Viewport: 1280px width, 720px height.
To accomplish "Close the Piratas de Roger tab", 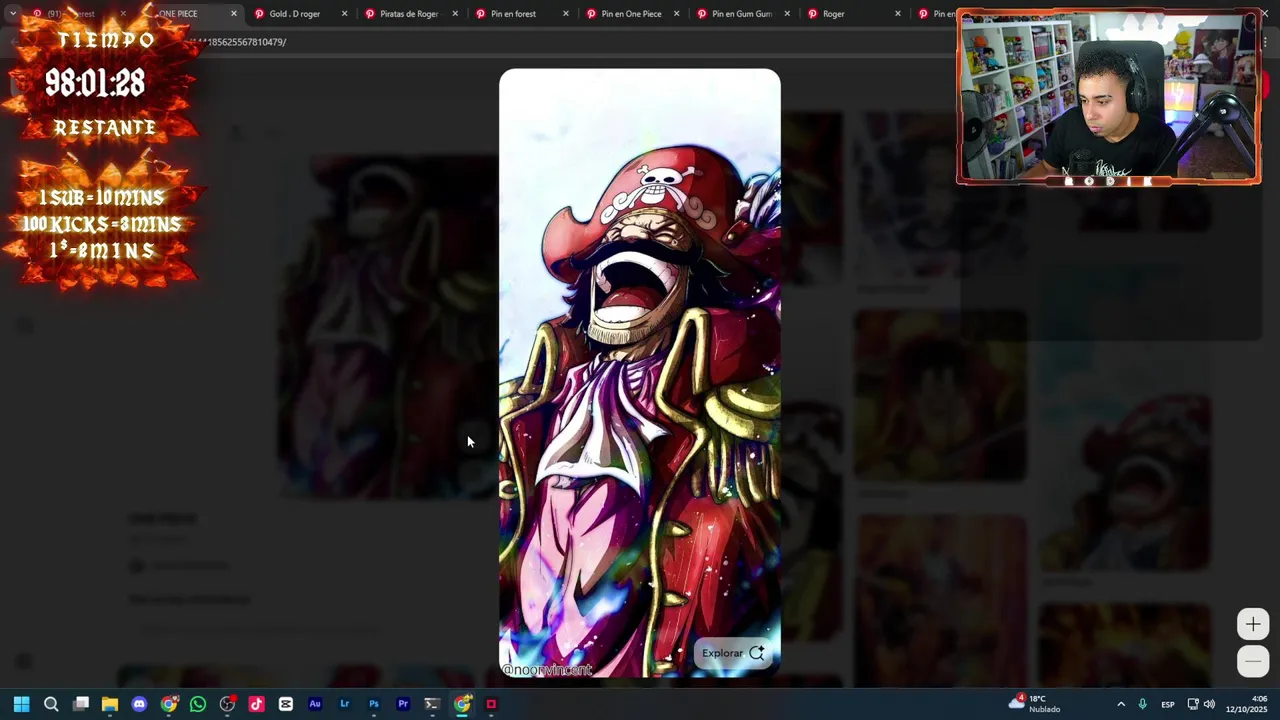I will (x=455, y=14).
